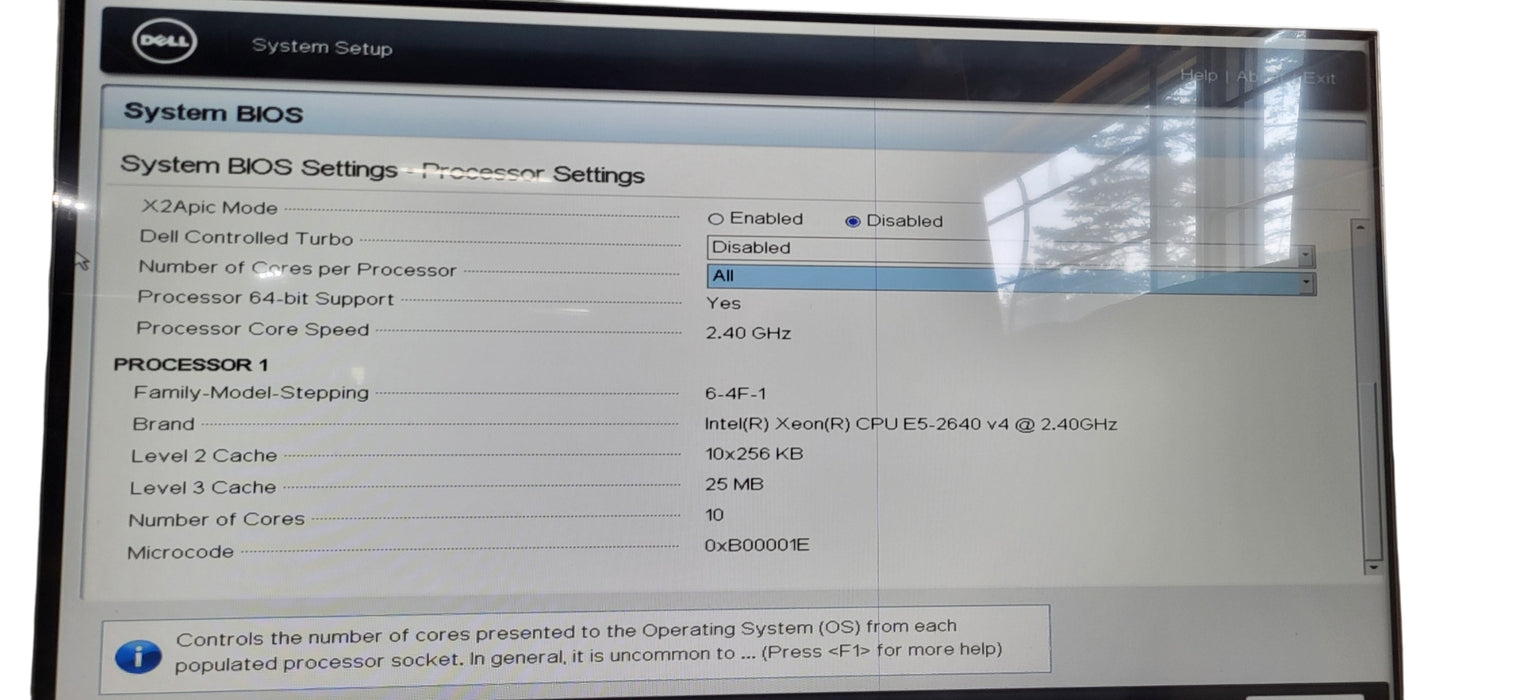Viewport: 1515px width, 700px height.
Task: Open the Dell Controlled Turbo dropdown
Action: click(x=1010, y=250)
